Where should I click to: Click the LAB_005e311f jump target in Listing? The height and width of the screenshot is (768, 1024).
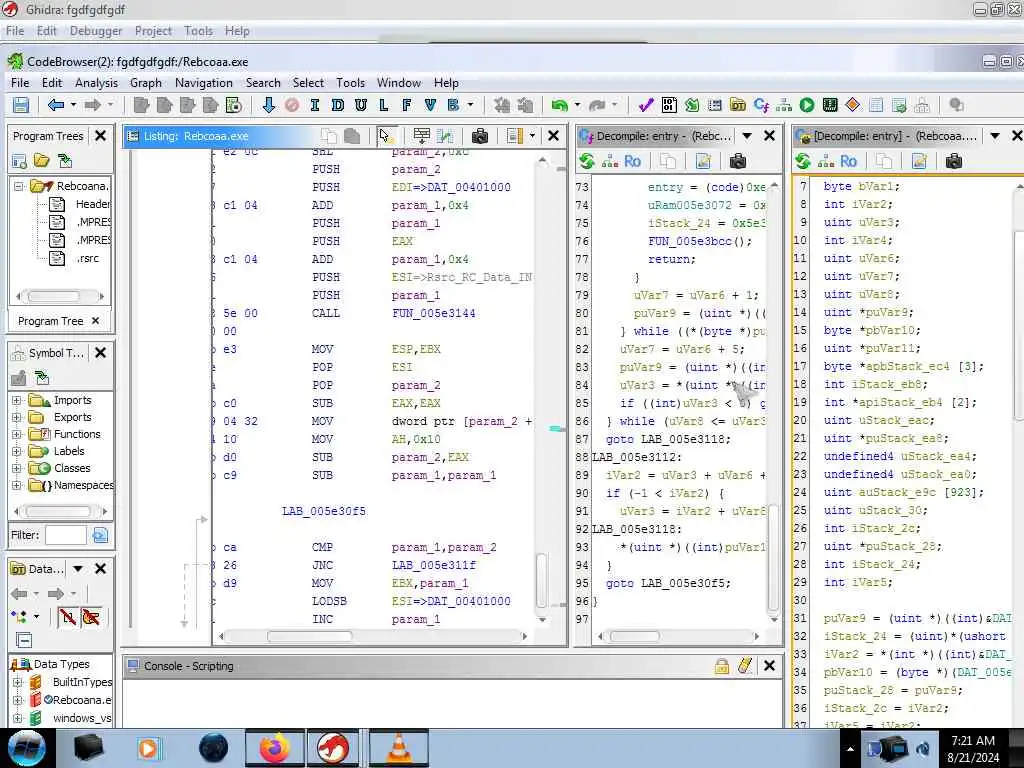click(x=434, y=566)
